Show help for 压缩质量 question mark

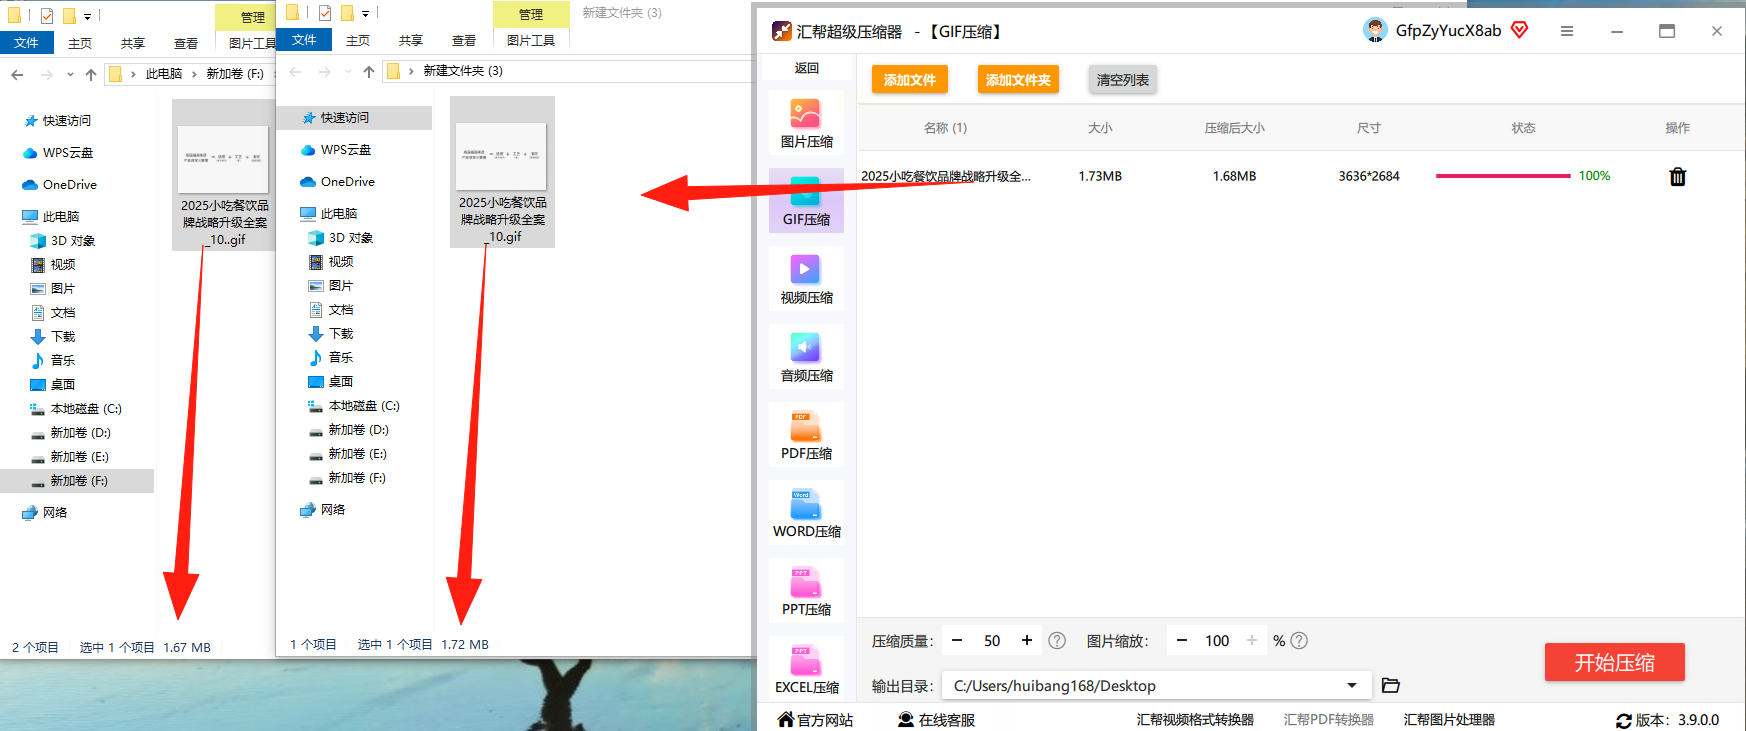pos(1057,641)
